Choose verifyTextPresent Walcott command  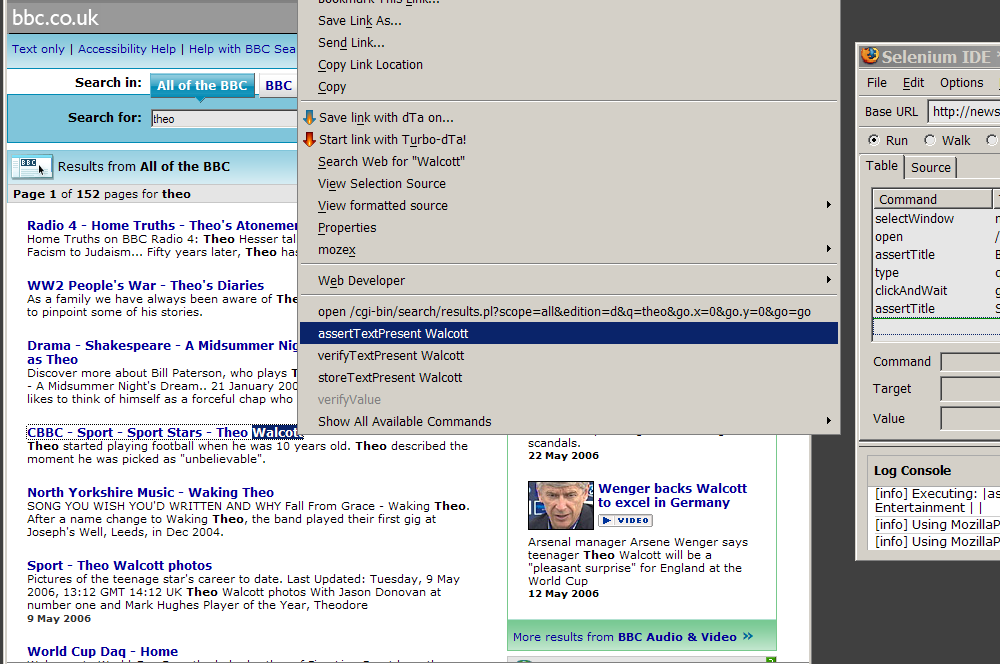[x=569, y=356]
